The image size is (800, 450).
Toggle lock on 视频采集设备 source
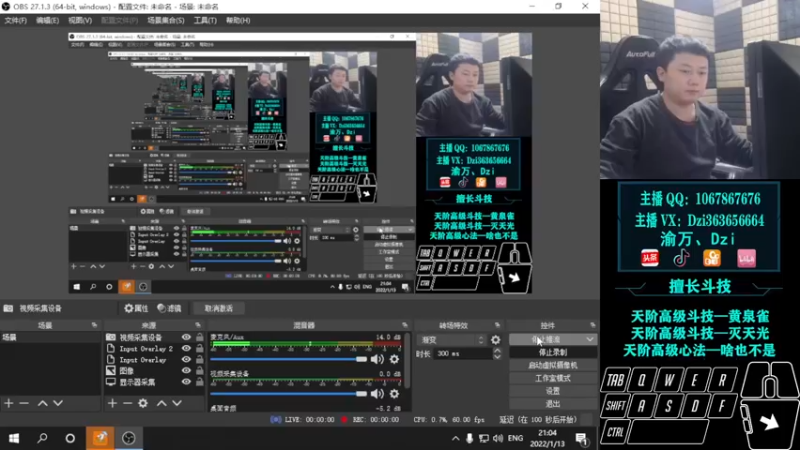(x=199, y=337)
